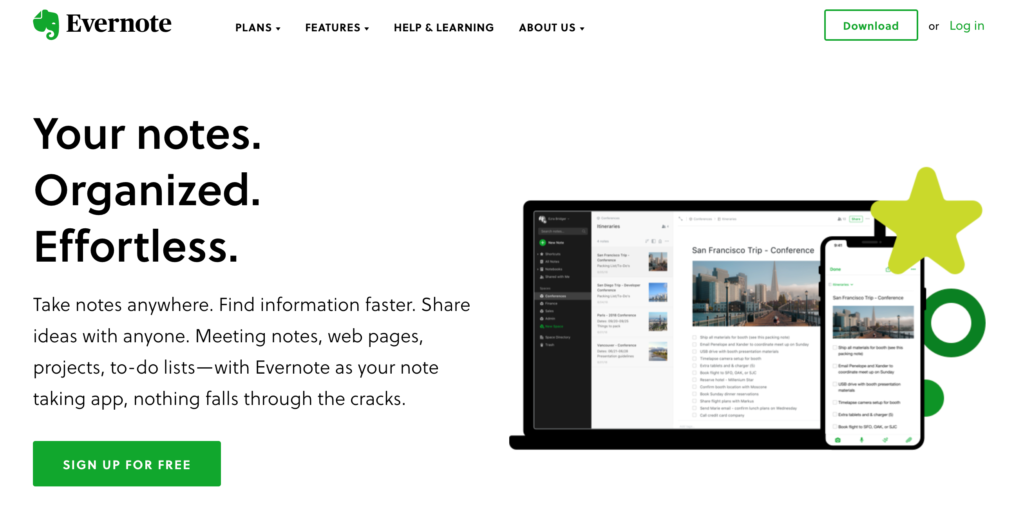
Task: Open Shared with Me in laptop sidebar
Action: (556, 277)
